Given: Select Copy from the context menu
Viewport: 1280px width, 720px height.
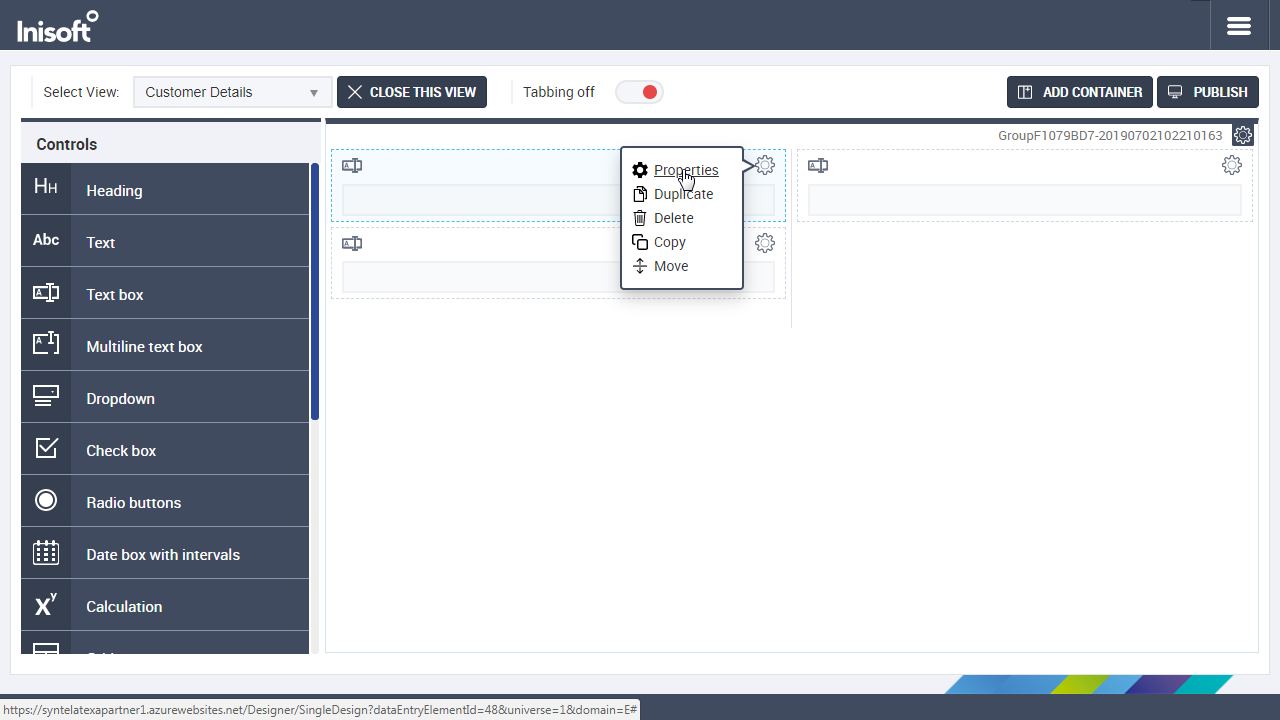Looking at the screenshot, I should coord(669,242).
